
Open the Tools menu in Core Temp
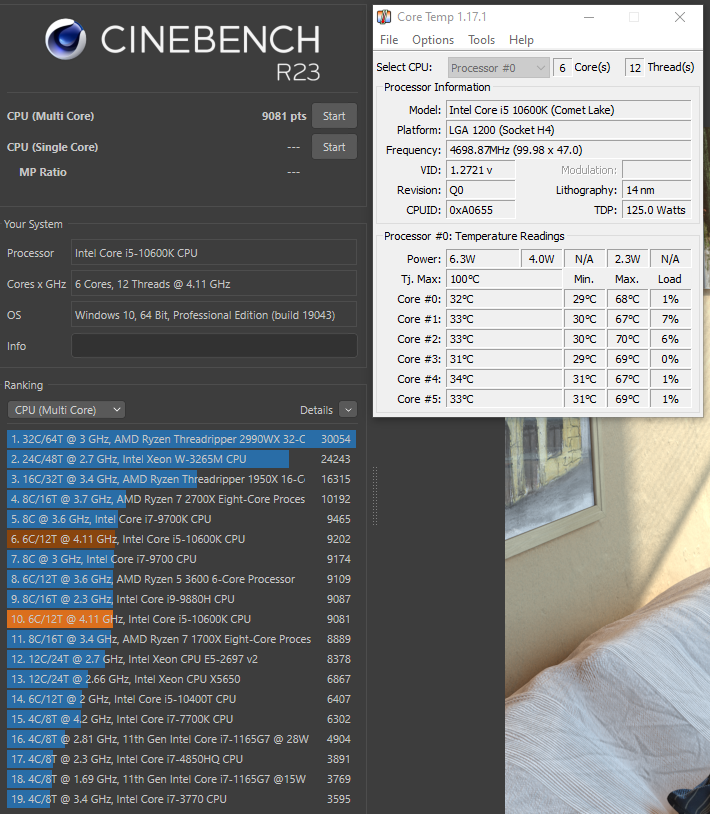click(x=481, y=40)
